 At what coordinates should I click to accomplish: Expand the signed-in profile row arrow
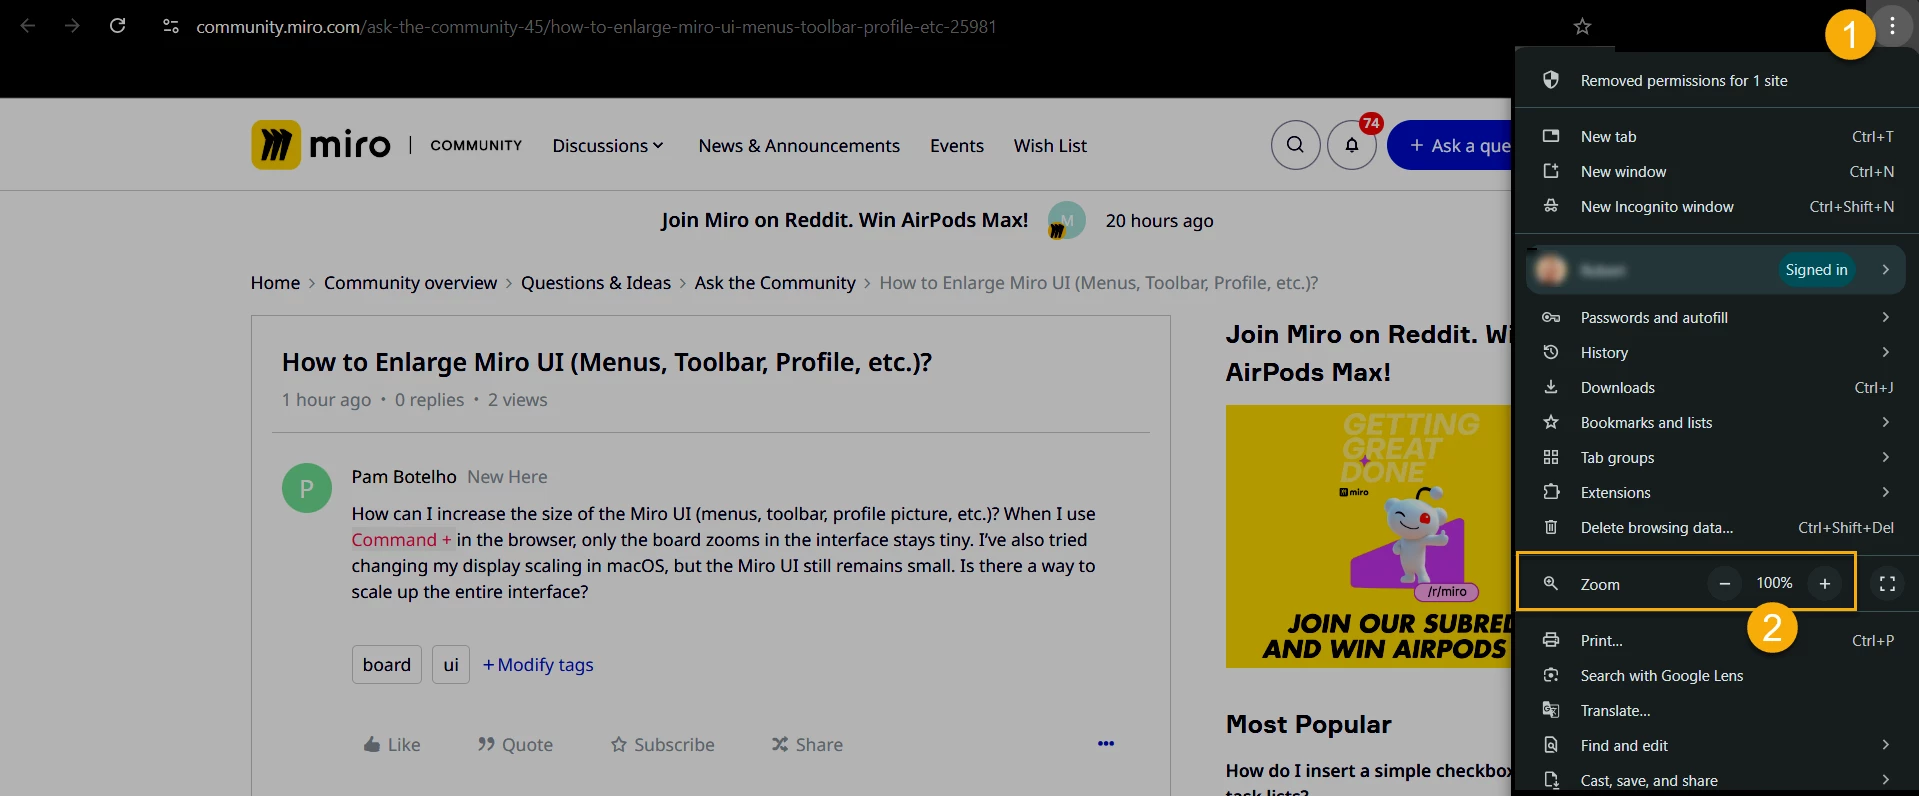(1885, 270)
